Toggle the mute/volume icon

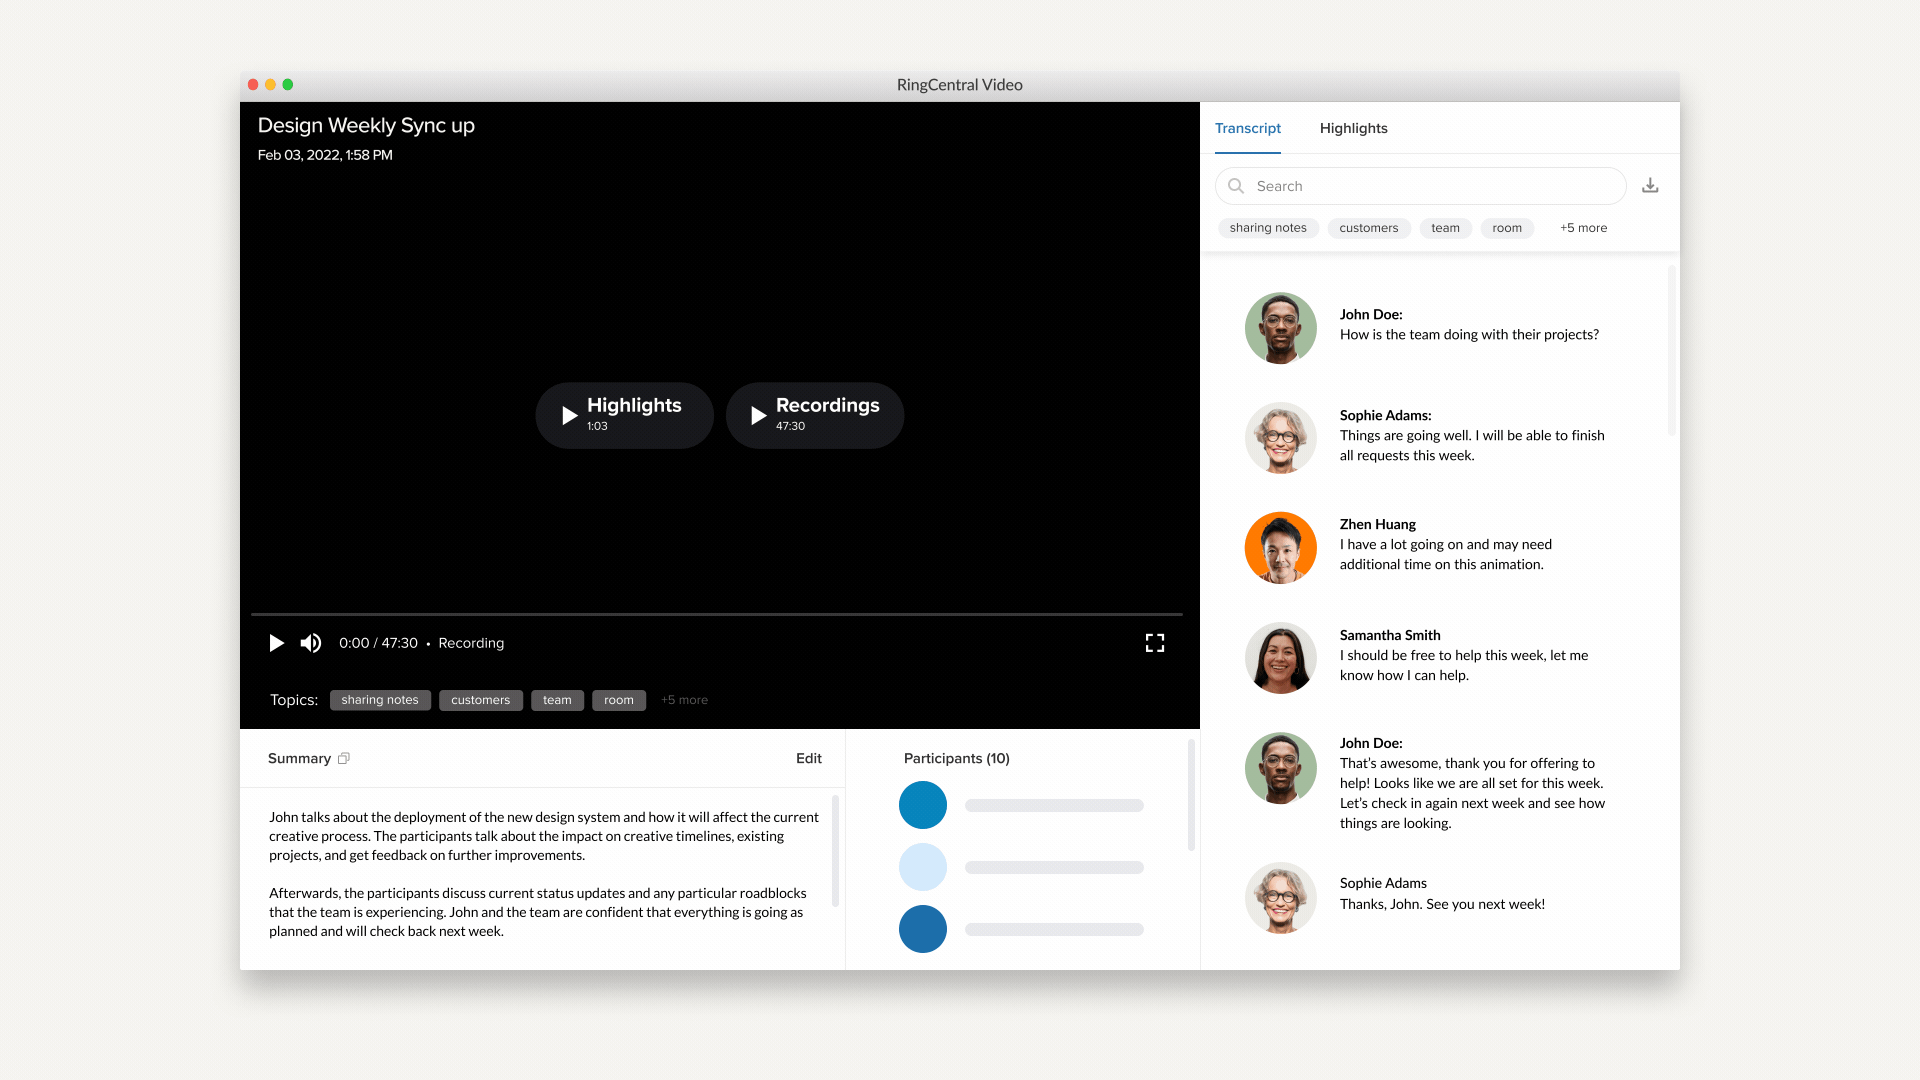pos(311,642)
